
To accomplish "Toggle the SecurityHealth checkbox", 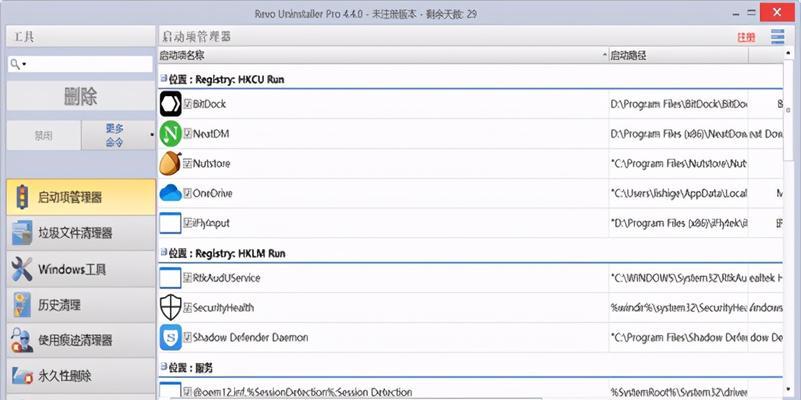I will click(187, 308).
